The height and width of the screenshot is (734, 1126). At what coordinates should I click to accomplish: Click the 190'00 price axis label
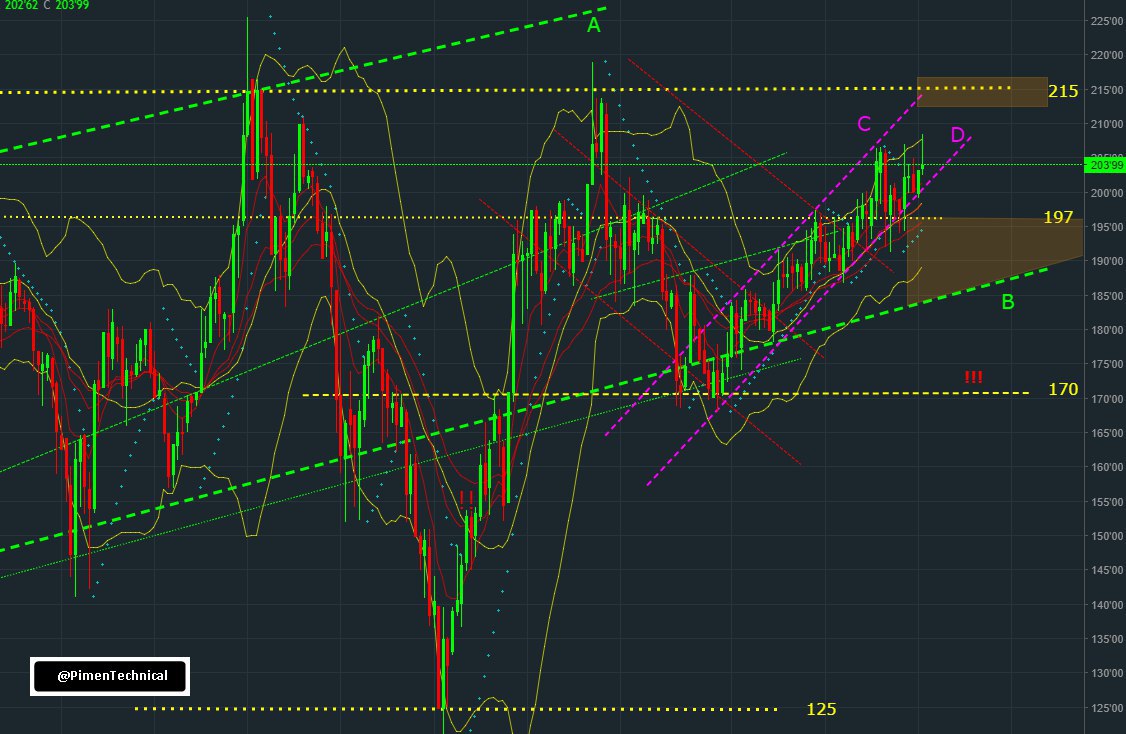tap(1107, 261)
